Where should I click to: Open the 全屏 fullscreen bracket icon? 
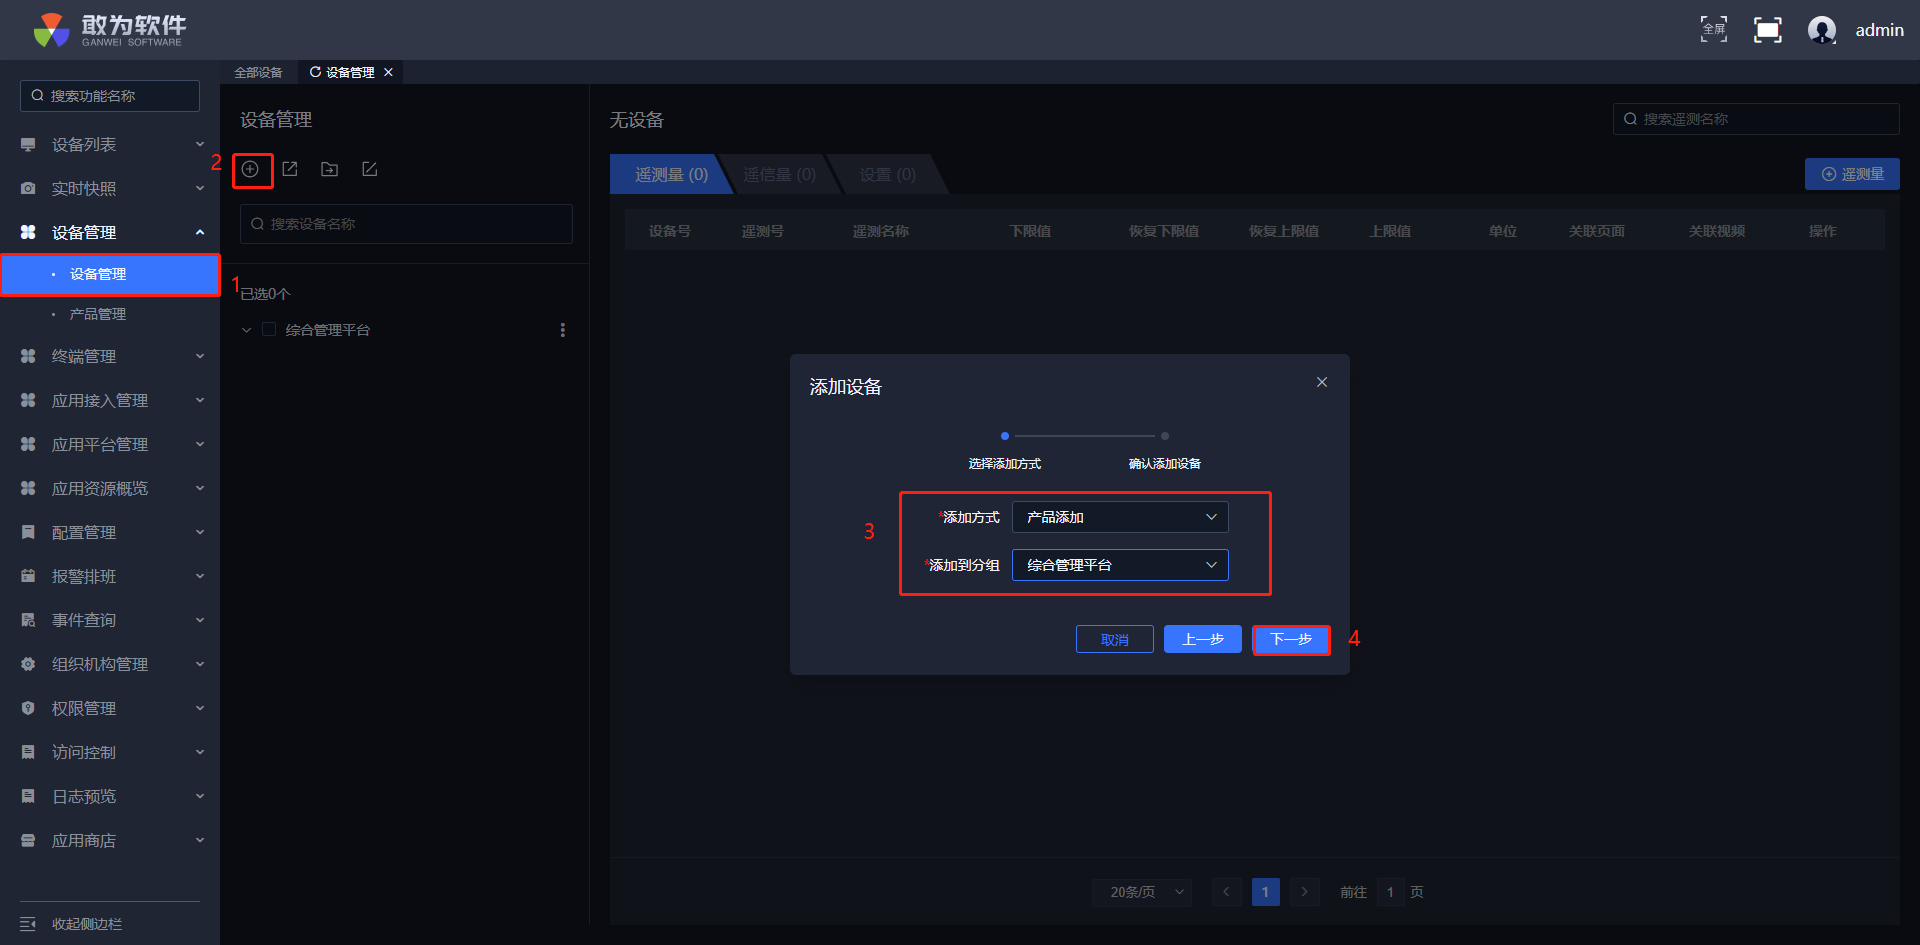click(1714, 30)
